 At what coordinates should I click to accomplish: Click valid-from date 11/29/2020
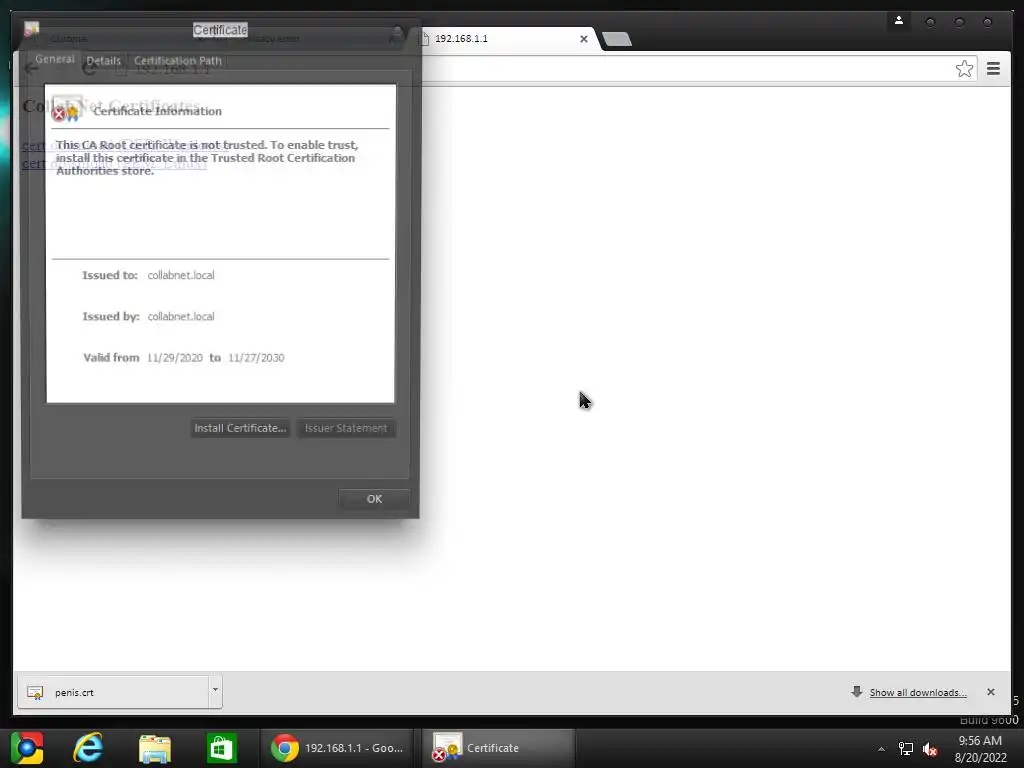(174, 358)
